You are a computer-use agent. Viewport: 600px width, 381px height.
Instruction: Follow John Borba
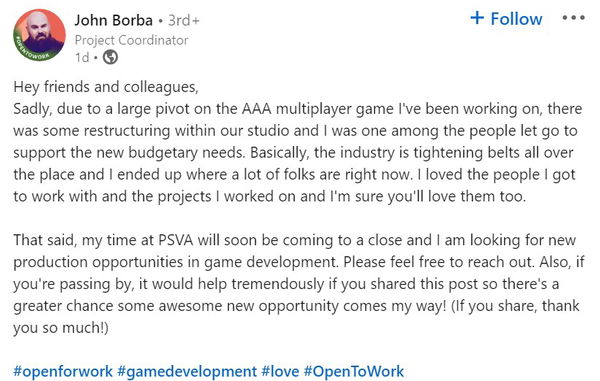click(x=506, y=18)
